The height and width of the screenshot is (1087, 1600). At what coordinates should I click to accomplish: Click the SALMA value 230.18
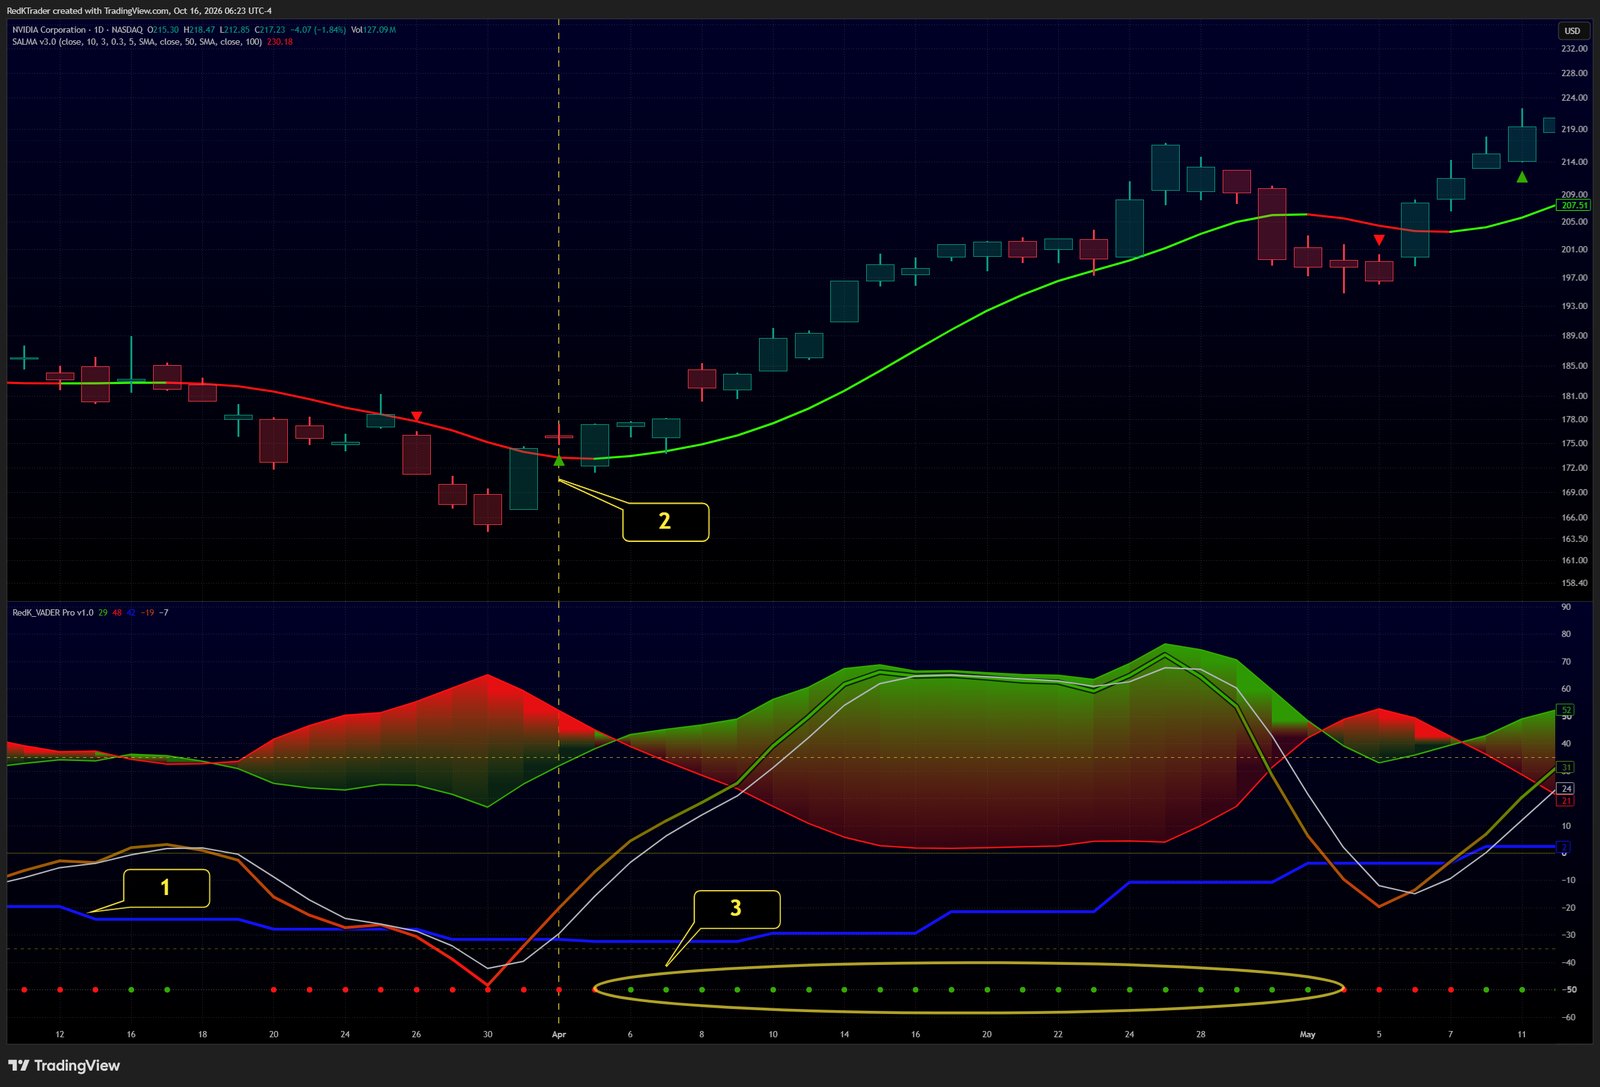pyautogui.click(x=280, y=42)
